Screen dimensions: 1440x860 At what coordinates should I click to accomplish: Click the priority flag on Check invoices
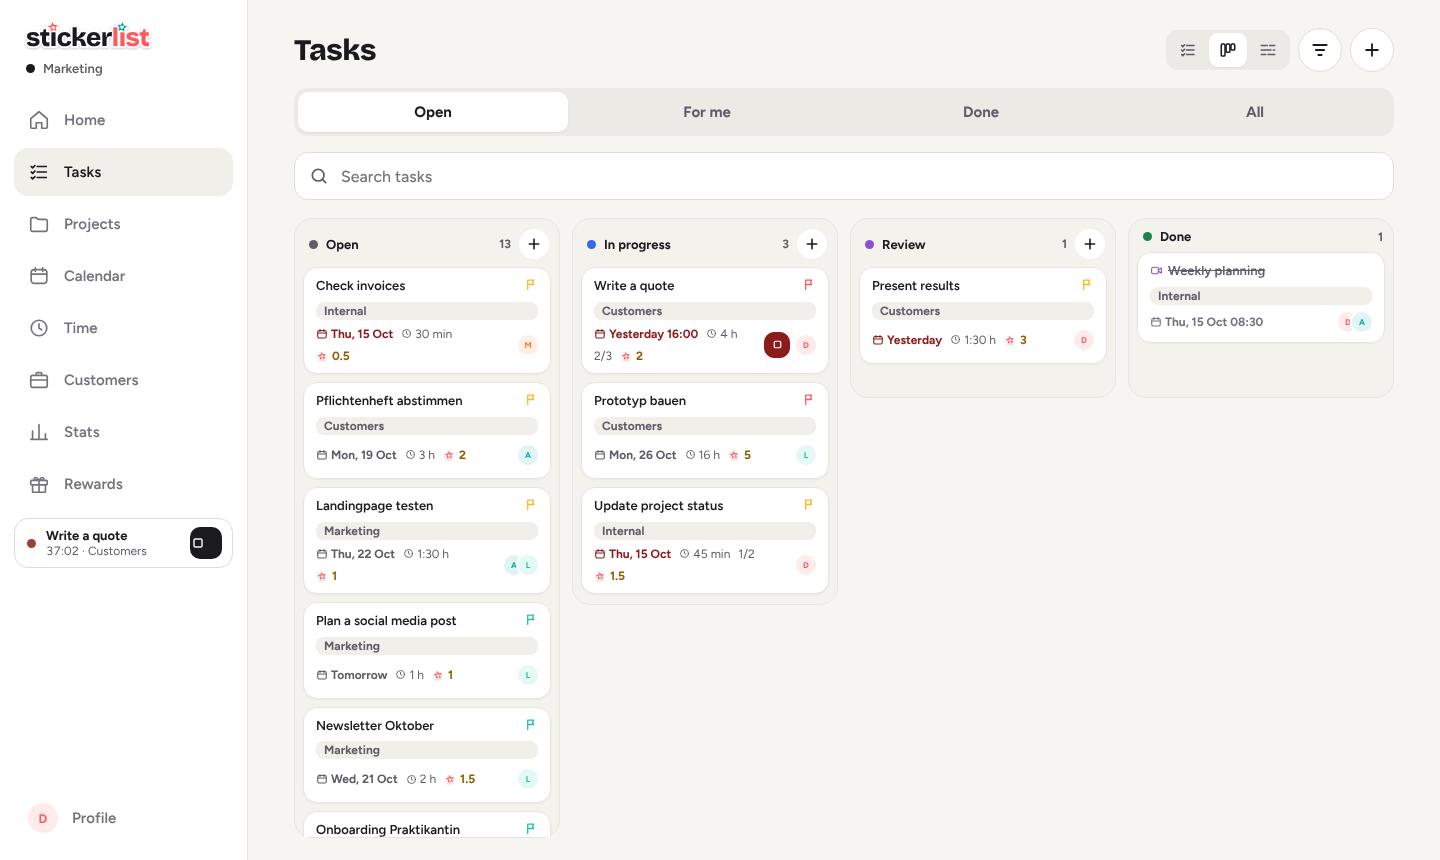point(531,285)
